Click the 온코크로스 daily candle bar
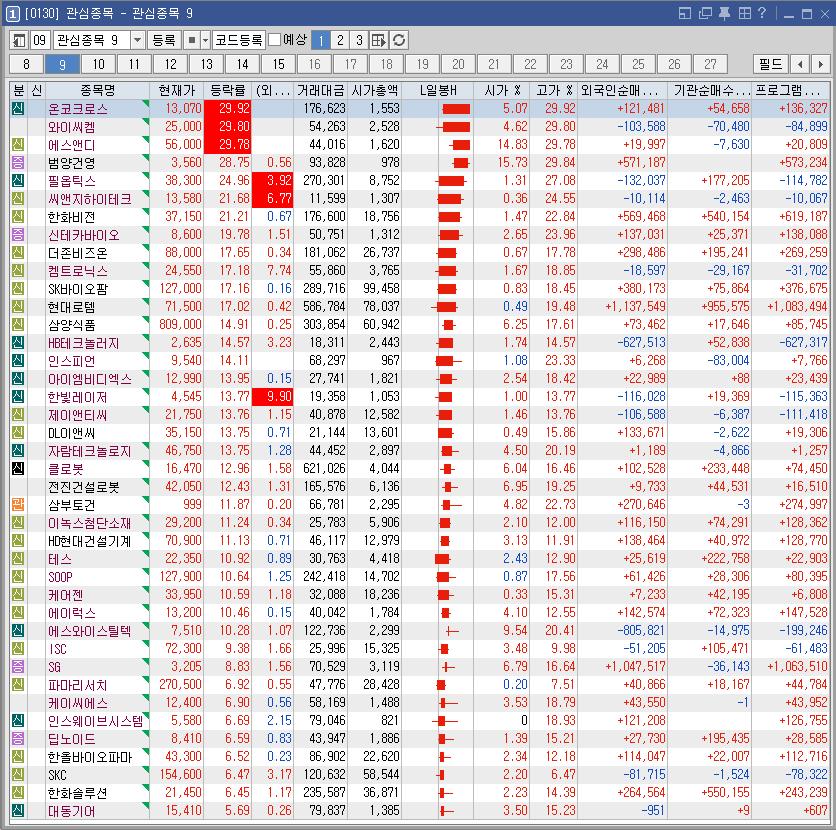This screenshot has height=830, width=836. (x=456, y=109)
